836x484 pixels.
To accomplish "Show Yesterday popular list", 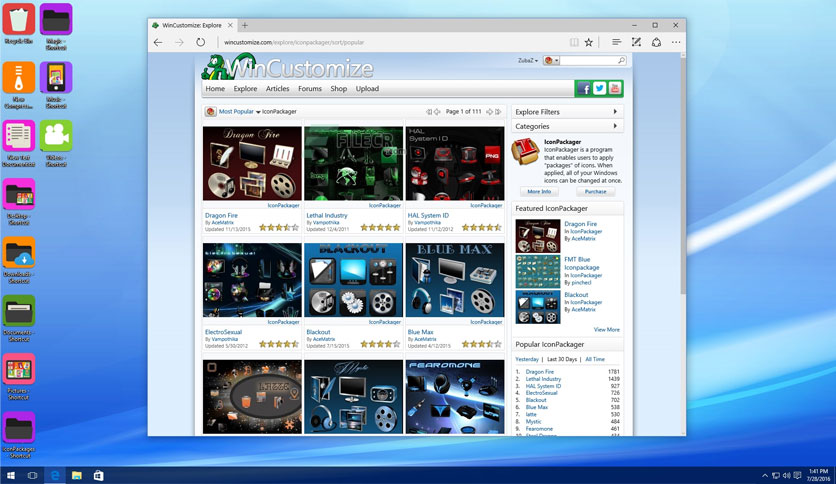I will coord(527,359).
